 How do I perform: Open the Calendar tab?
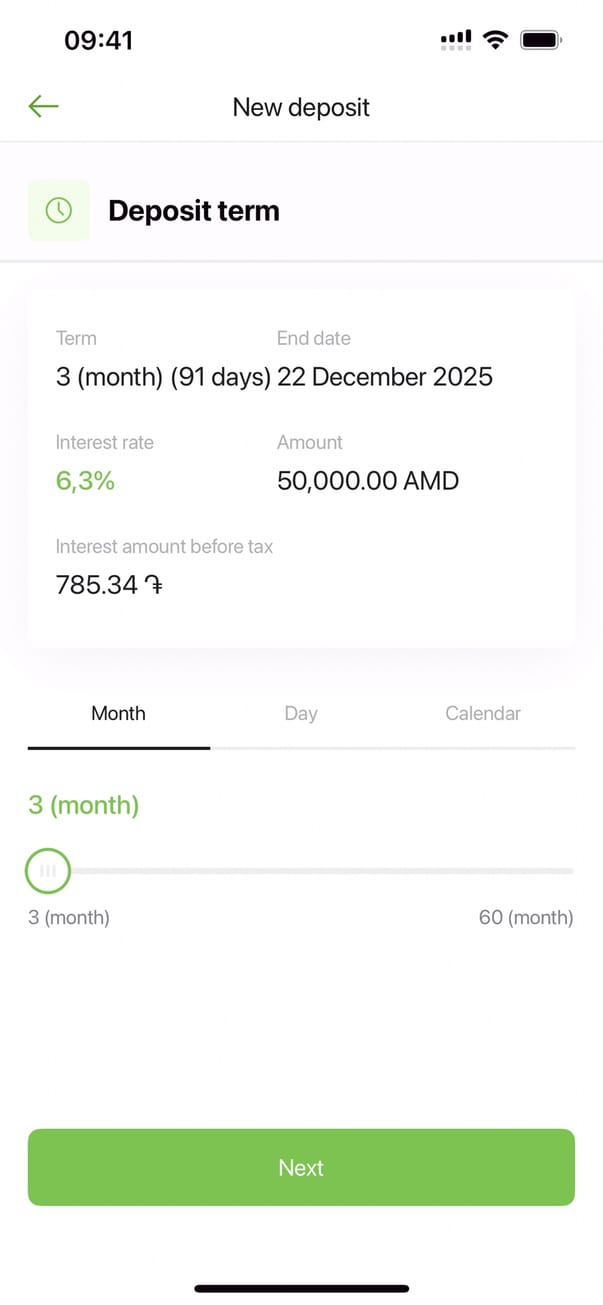(x=483, y=714)
